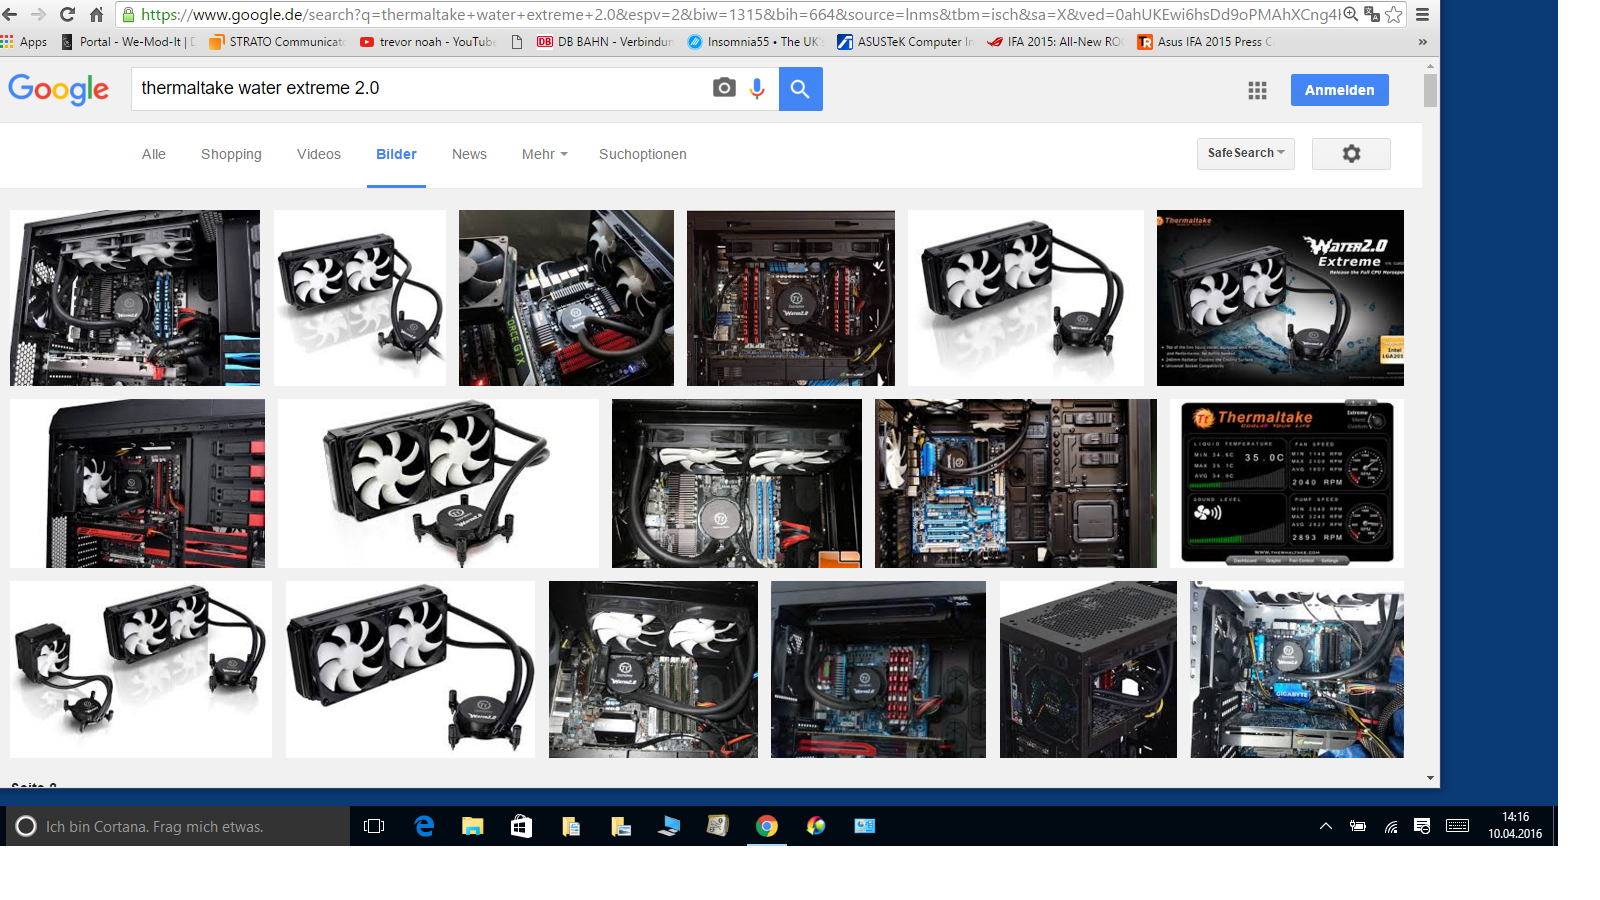1600x900 pixels.
Task: Go to the browser home page
Action: (96, 14)
